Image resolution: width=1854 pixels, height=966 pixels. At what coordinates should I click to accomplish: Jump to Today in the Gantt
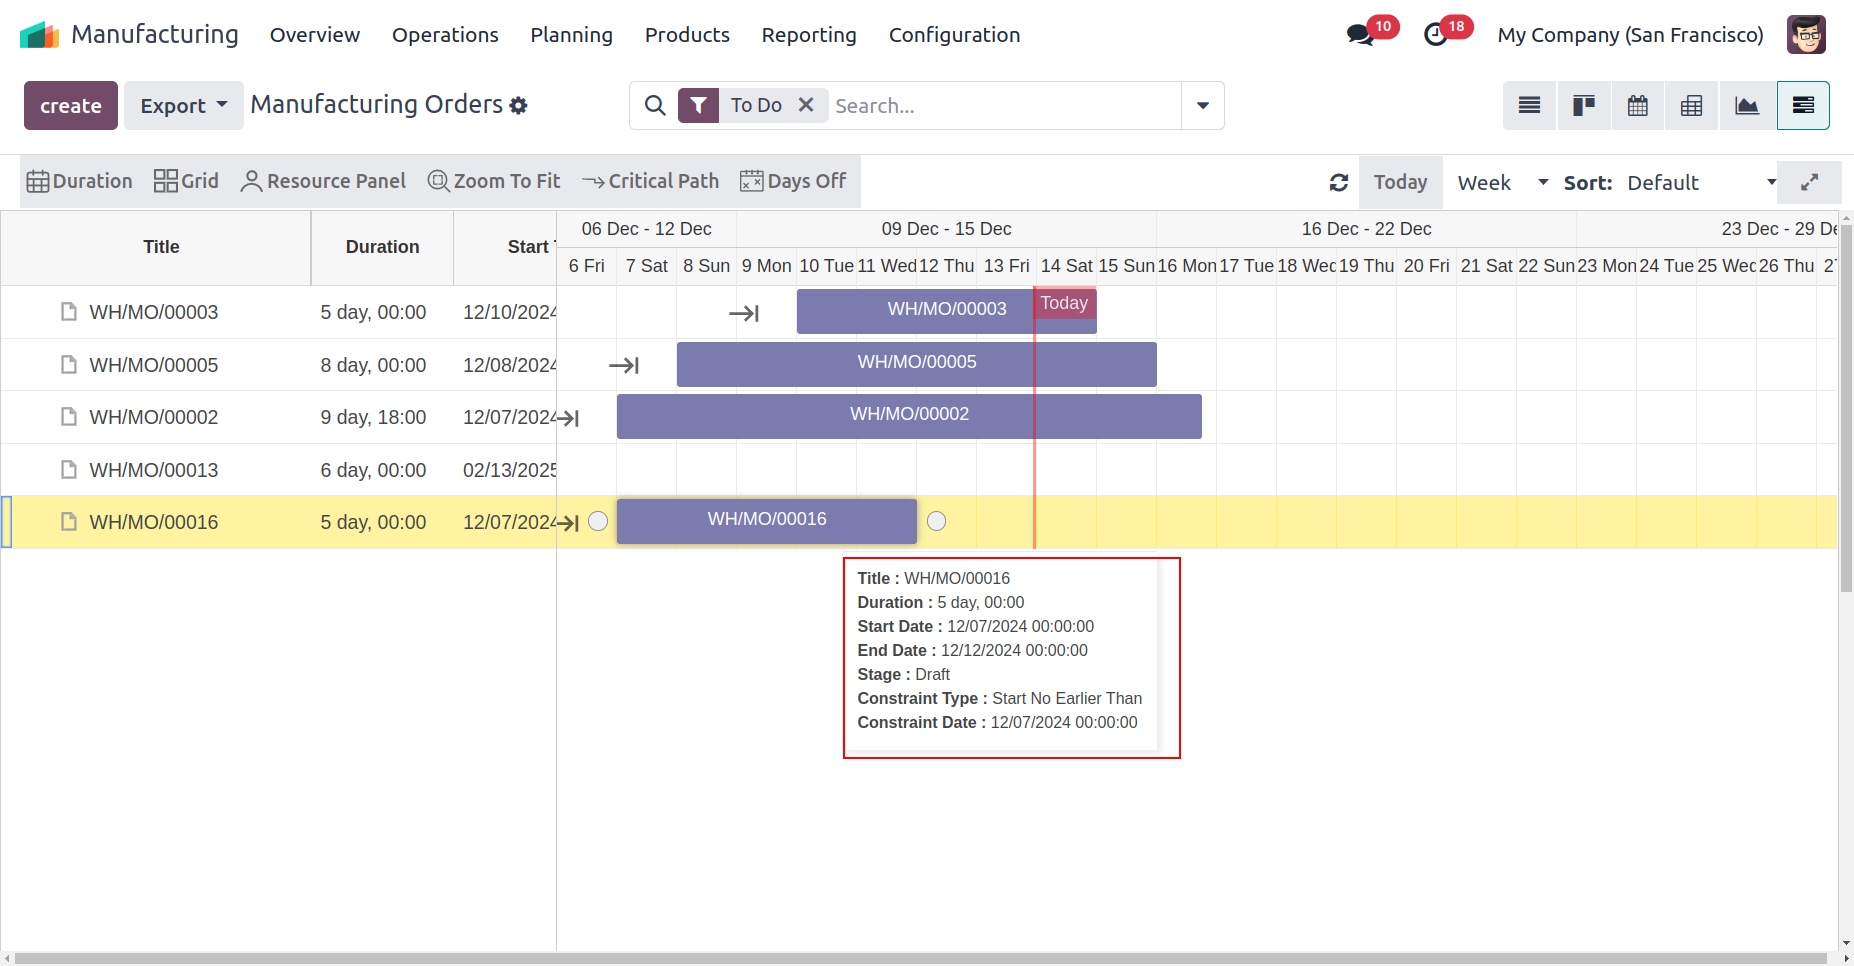click(x=1399, y=183)
